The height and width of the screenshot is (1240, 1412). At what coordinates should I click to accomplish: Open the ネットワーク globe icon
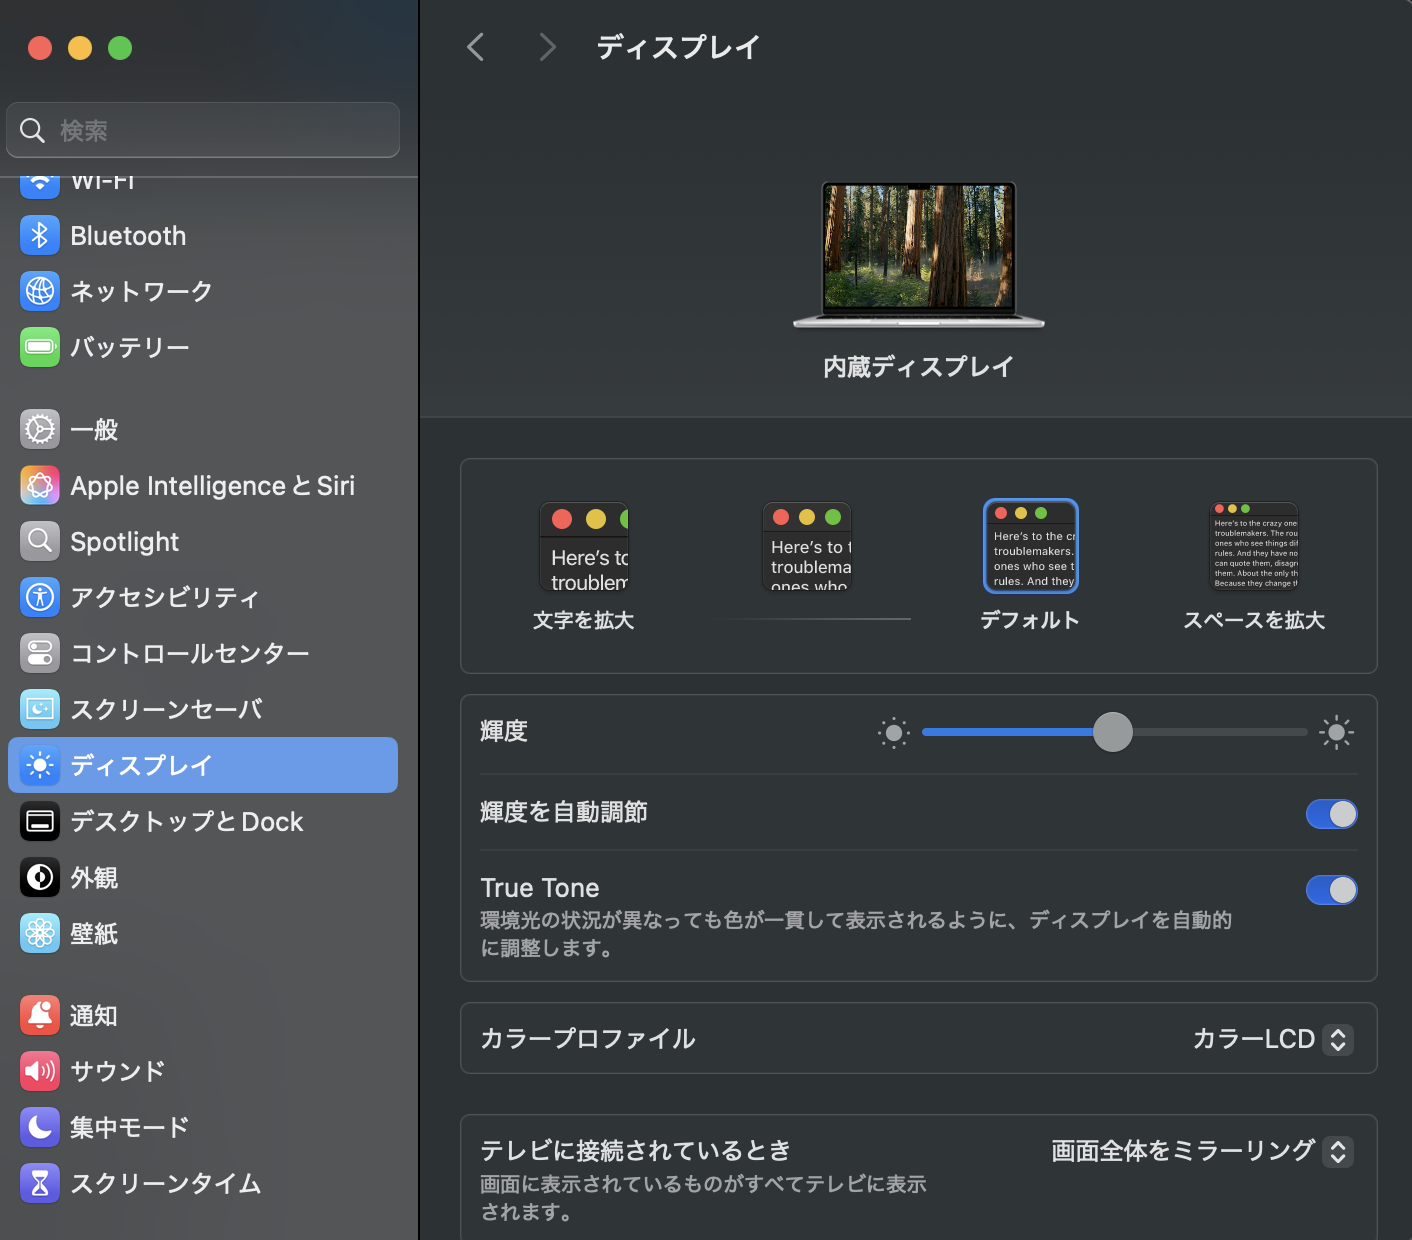(40, 291)
